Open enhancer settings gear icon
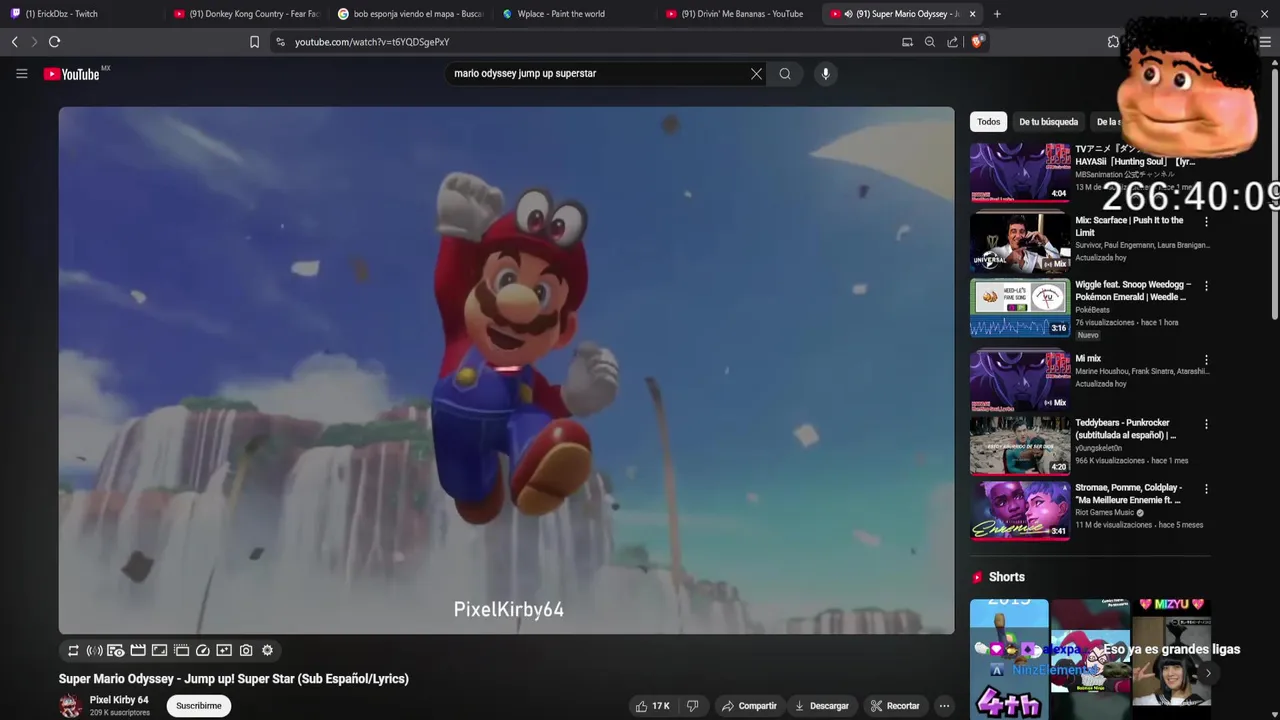The height and width of the screenshot is (720, 1280). (267, 650)
